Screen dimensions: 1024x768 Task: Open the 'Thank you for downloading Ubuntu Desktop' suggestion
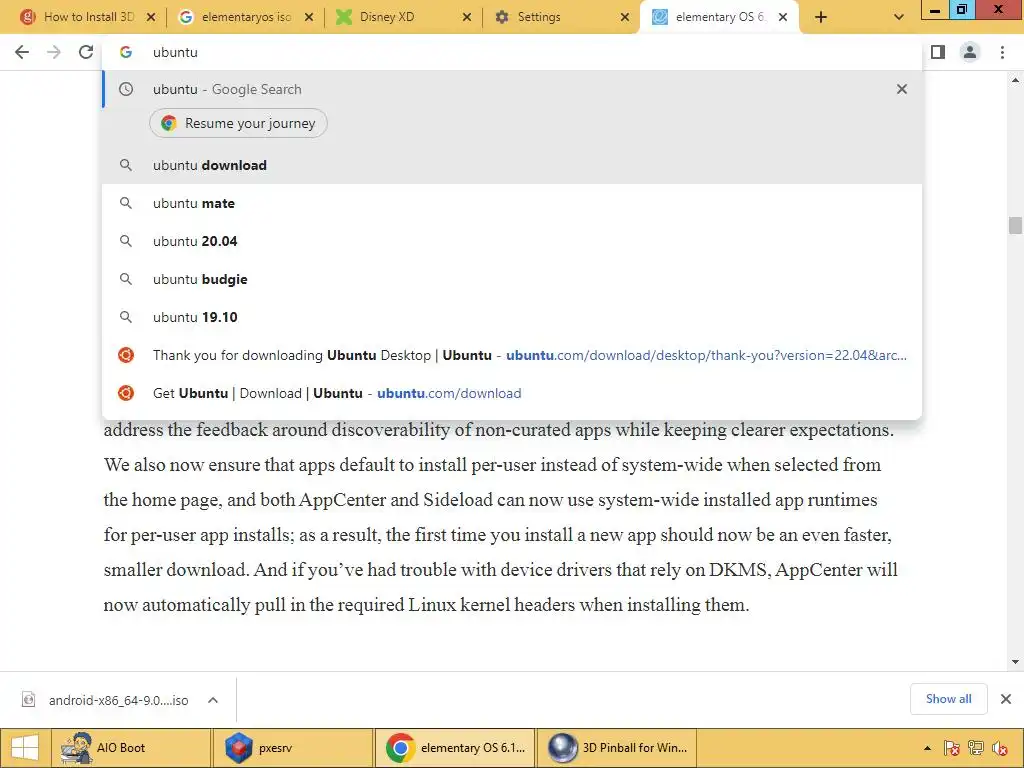(512, 355)
